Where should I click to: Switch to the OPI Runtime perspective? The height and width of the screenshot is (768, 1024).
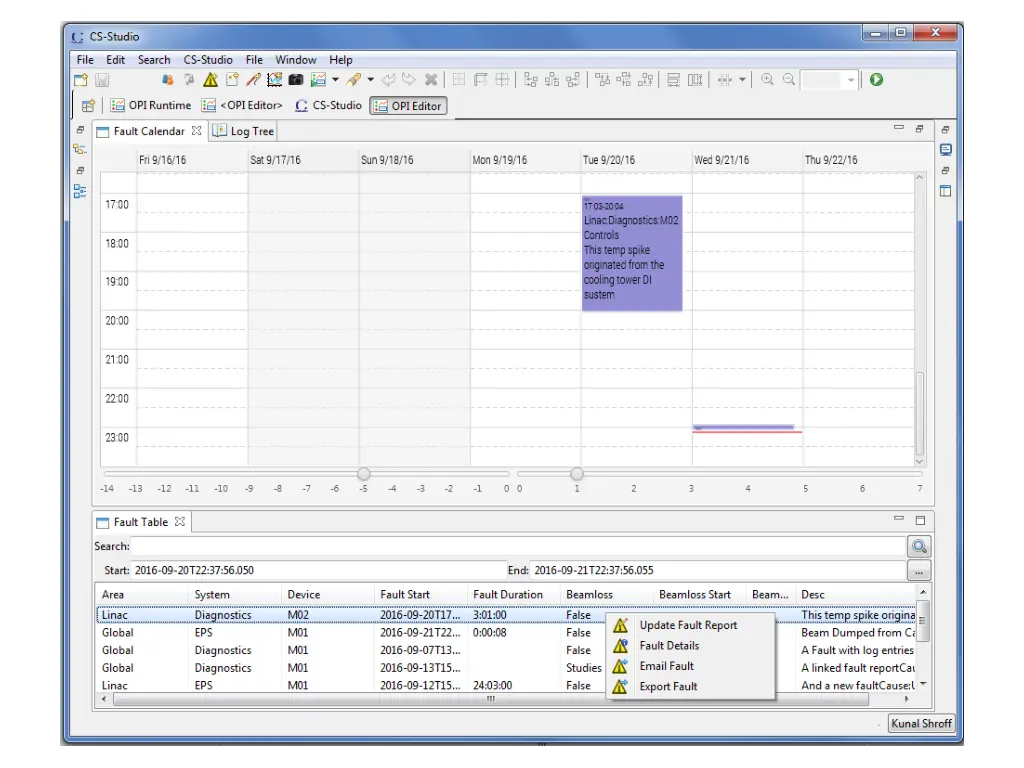(151, 105)
